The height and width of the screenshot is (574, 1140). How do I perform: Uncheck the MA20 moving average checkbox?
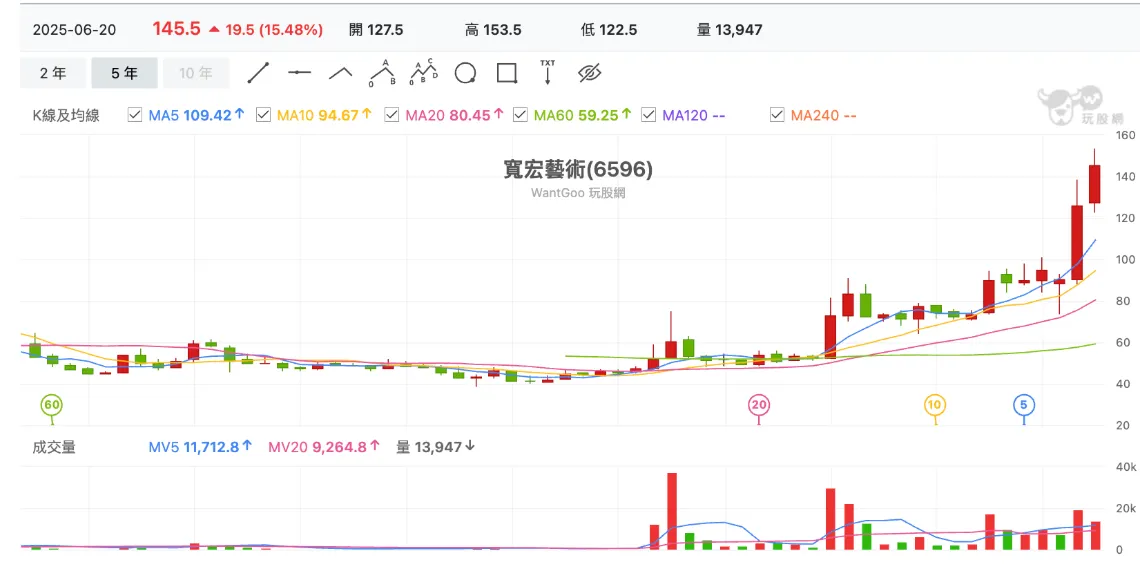click(391, 115)
